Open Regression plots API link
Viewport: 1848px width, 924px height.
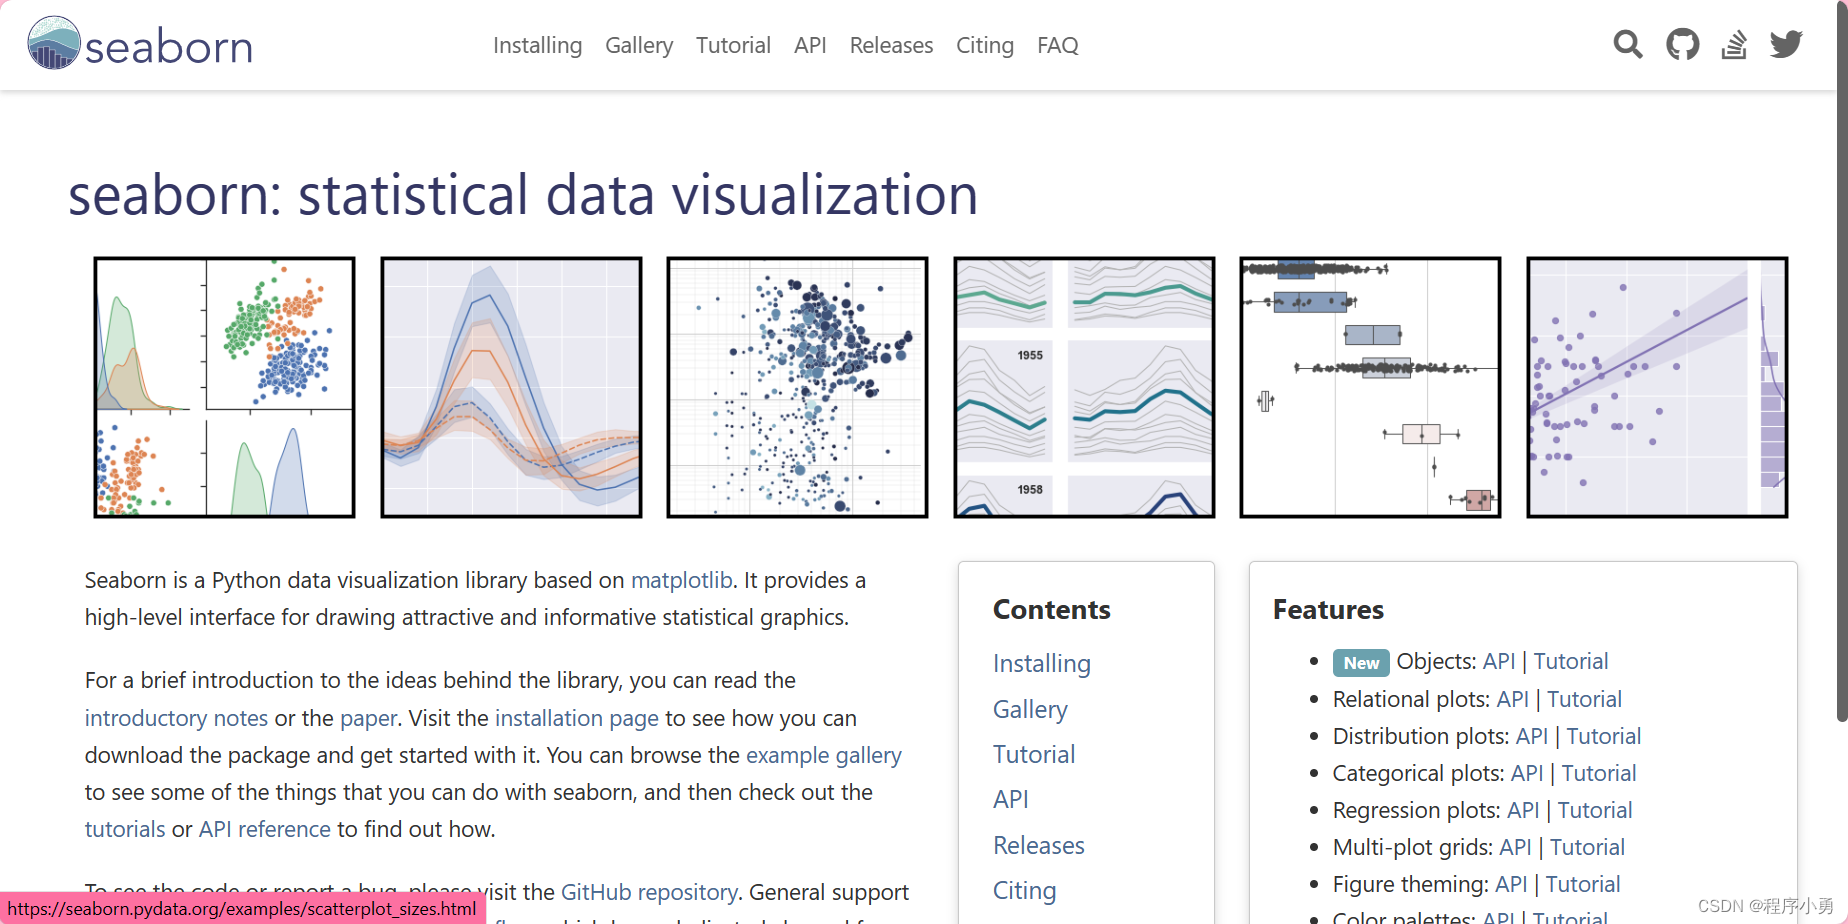pos(1523,810)
